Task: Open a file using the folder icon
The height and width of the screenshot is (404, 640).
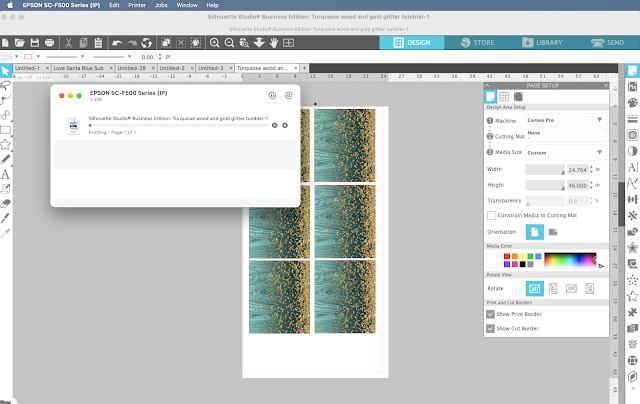Action: [x=20, y=42]
